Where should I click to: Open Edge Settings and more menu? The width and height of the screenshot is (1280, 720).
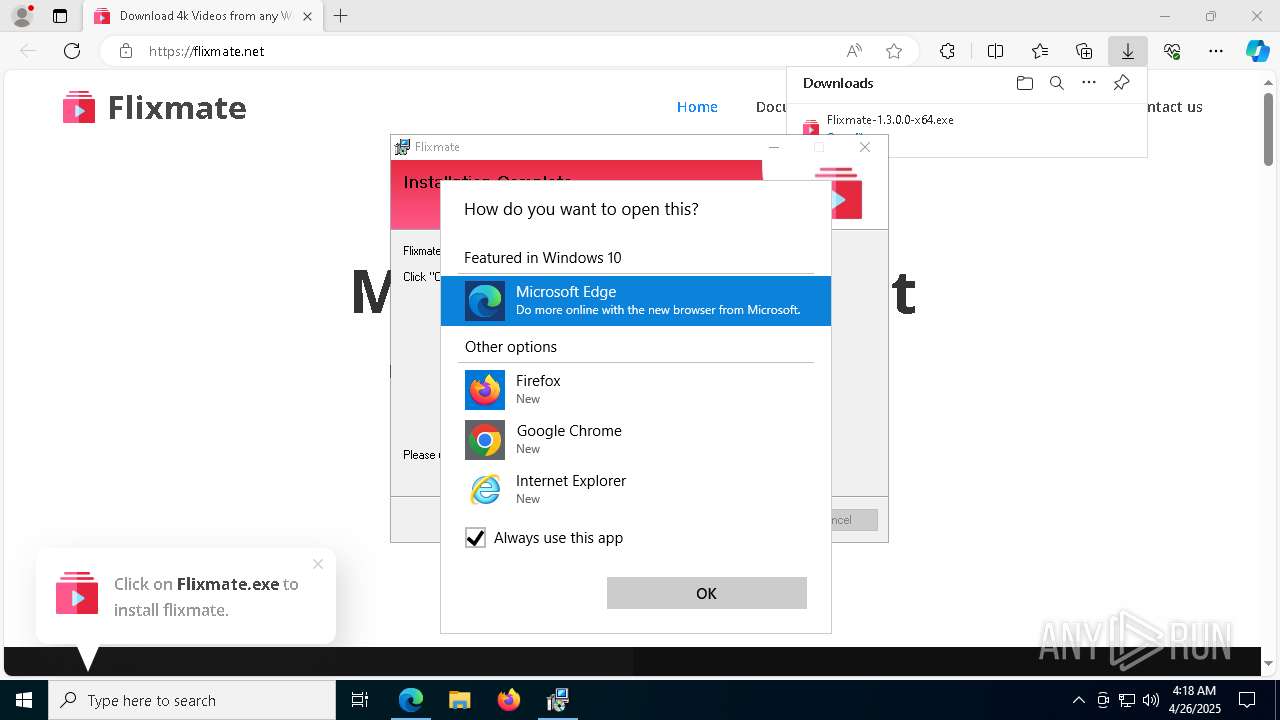pos(1216,51)
